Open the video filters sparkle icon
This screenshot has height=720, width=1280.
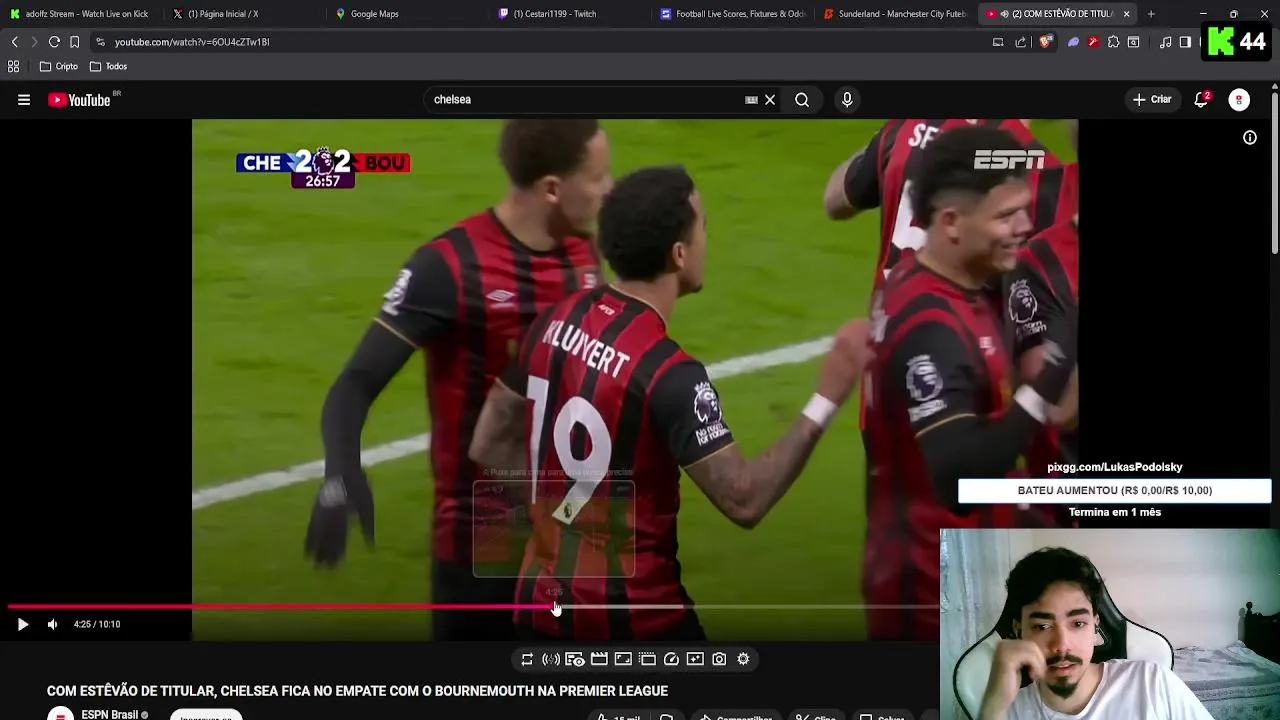[695, 659]
